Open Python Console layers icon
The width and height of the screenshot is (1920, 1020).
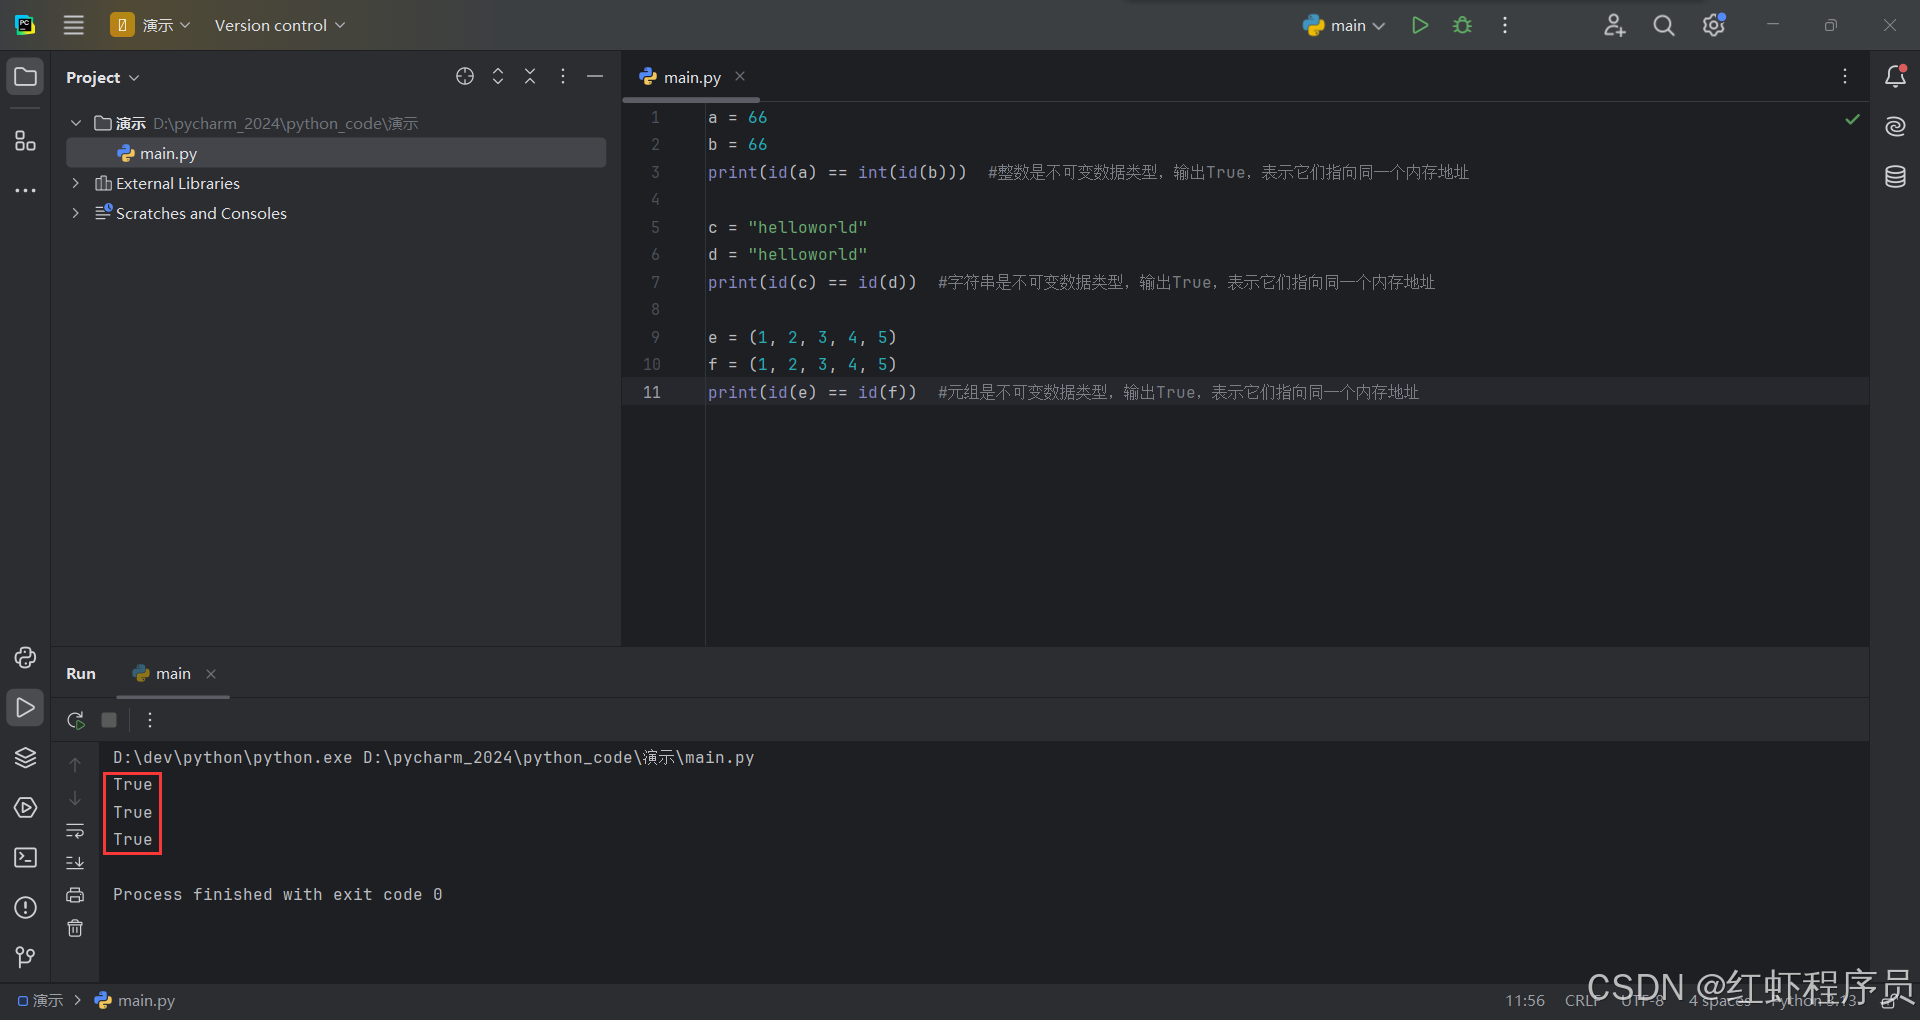(25, 757)
